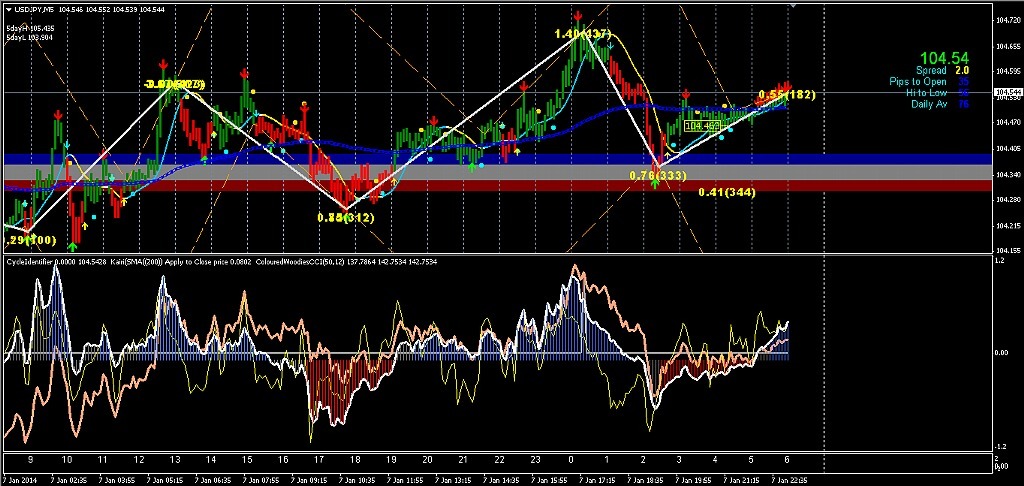The width and height of the screenshot is (1024, 486).
Task: Click red down arrow above the 13:00 peak label
Action: 163,64
